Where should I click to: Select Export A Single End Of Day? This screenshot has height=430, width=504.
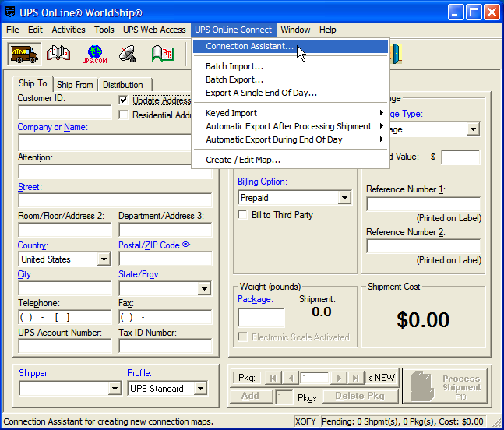click(290, 93)
